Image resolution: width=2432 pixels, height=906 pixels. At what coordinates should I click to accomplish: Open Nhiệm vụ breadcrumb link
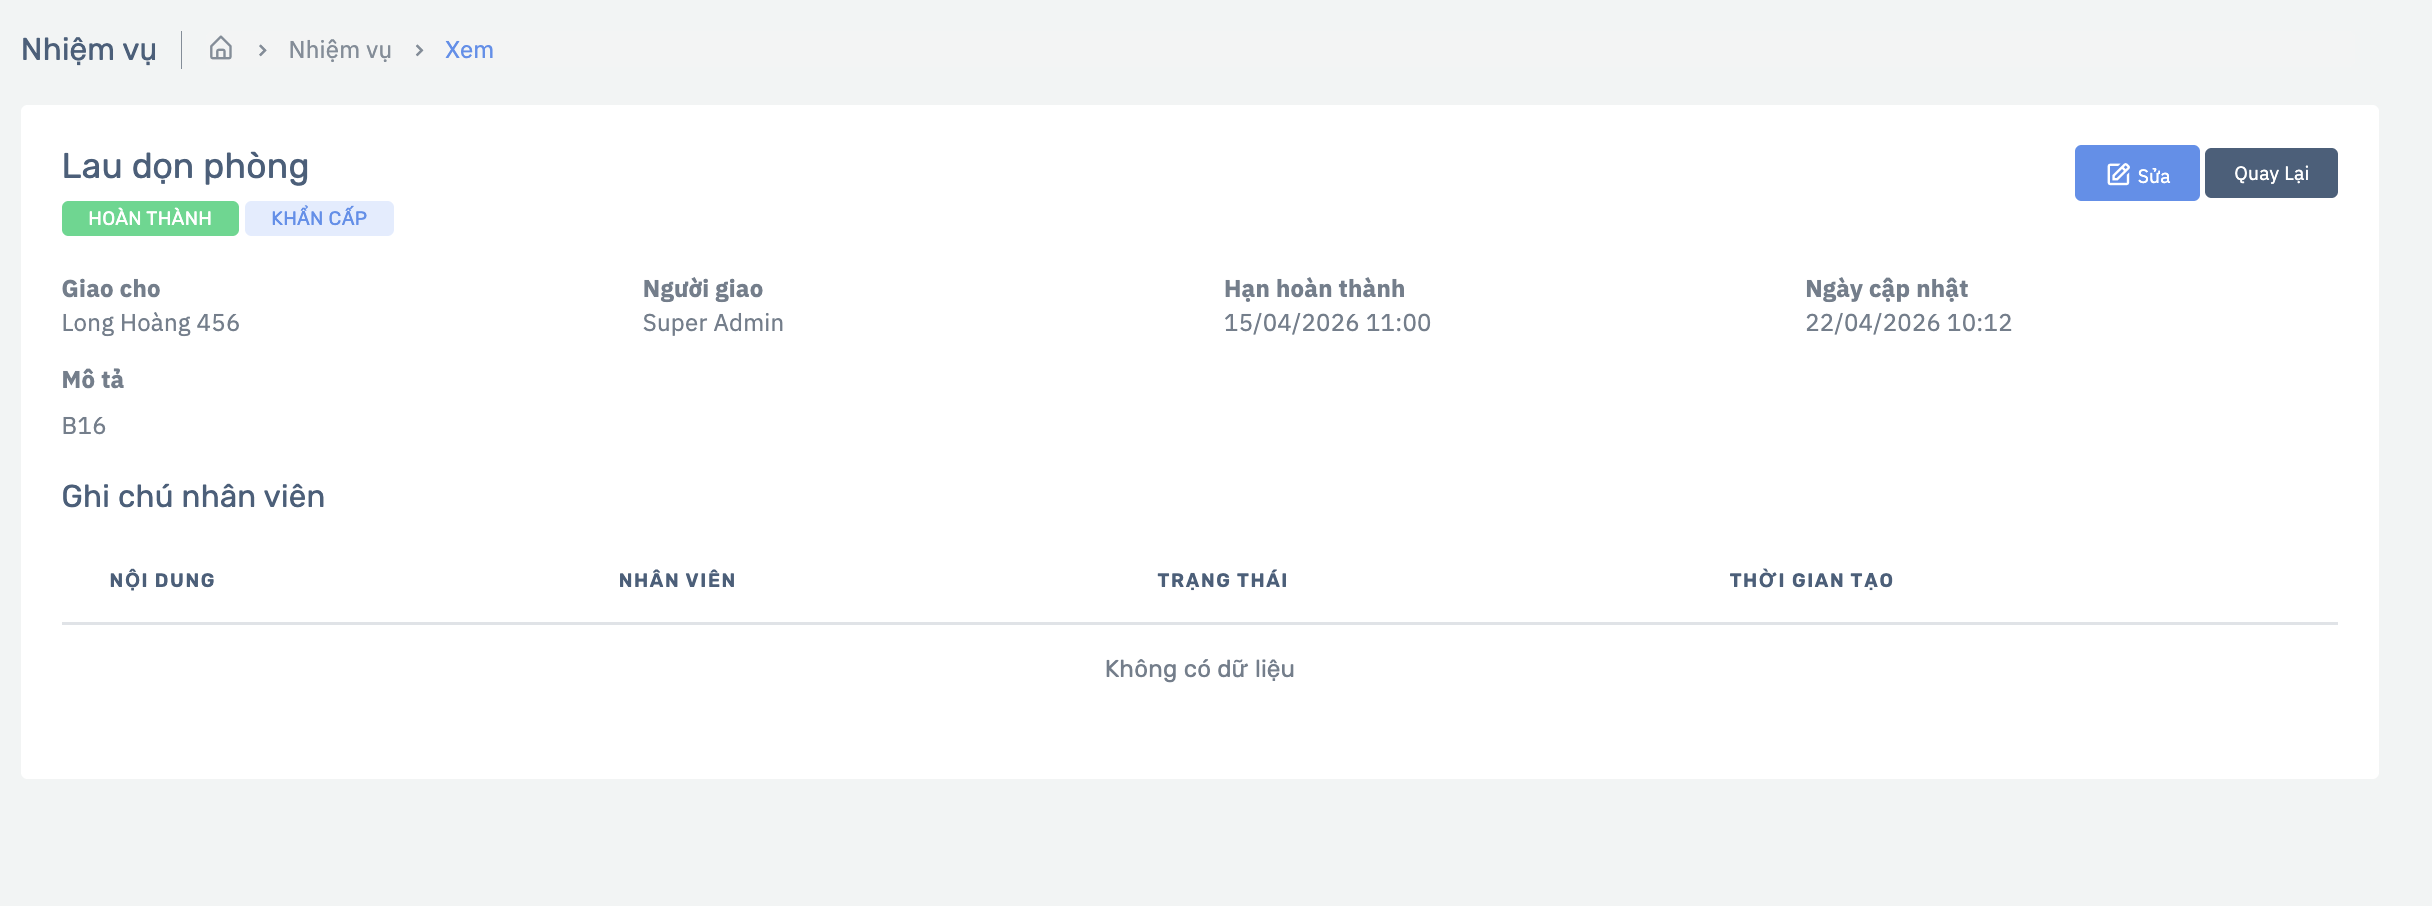340,50
